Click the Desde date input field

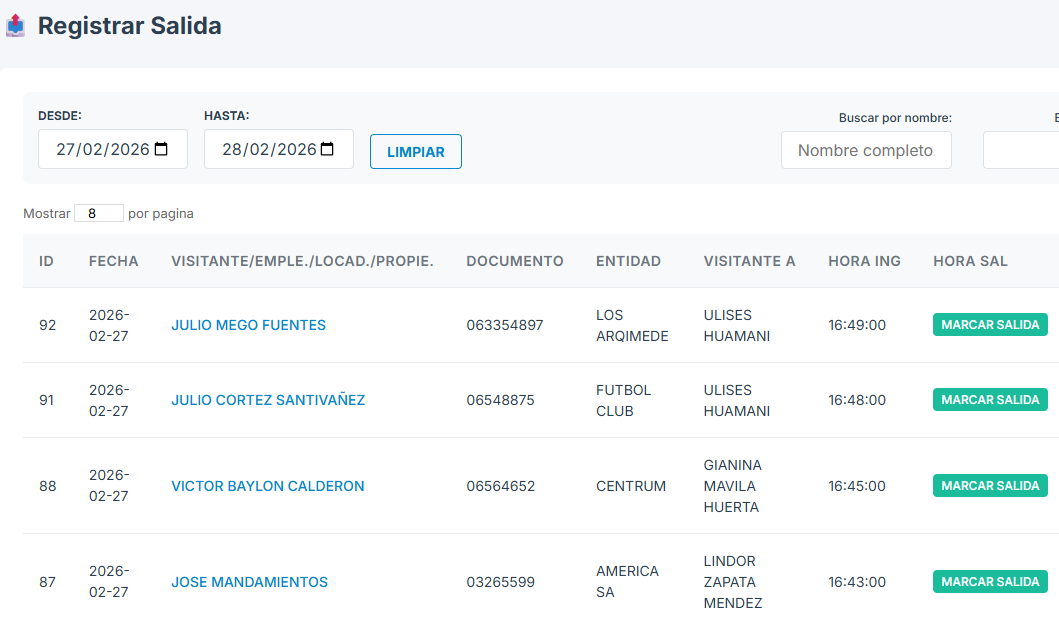tap(100, 149)
